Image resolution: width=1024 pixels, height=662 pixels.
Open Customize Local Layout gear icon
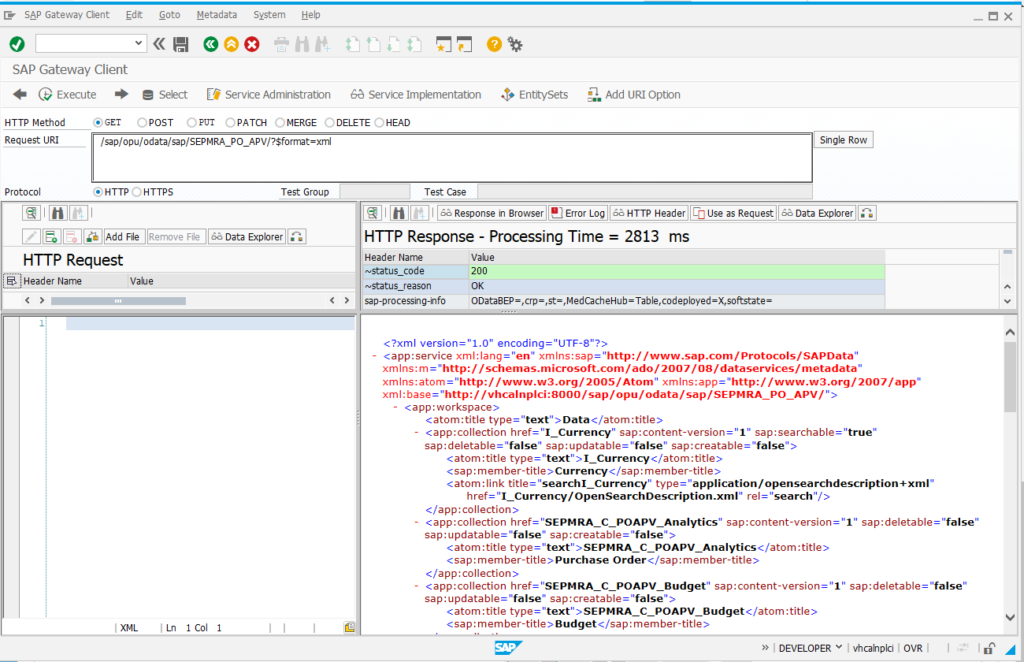point(515,44)
